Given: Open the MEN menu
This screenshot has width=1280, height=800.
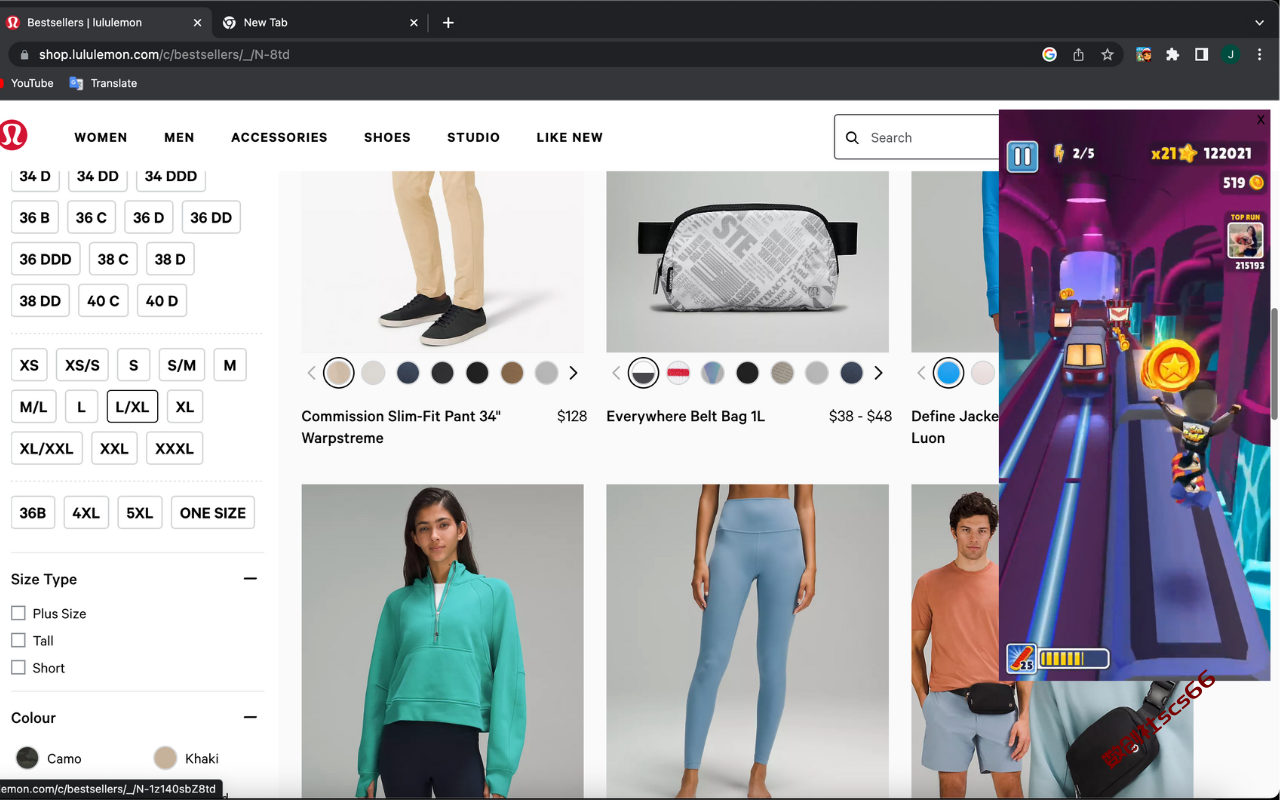Looking at the screenshot, I should [x=180, y=138].
